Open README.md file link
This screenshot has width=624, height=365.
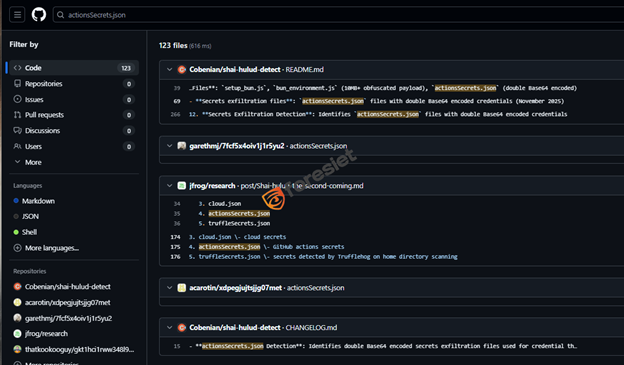click(304, 70)
